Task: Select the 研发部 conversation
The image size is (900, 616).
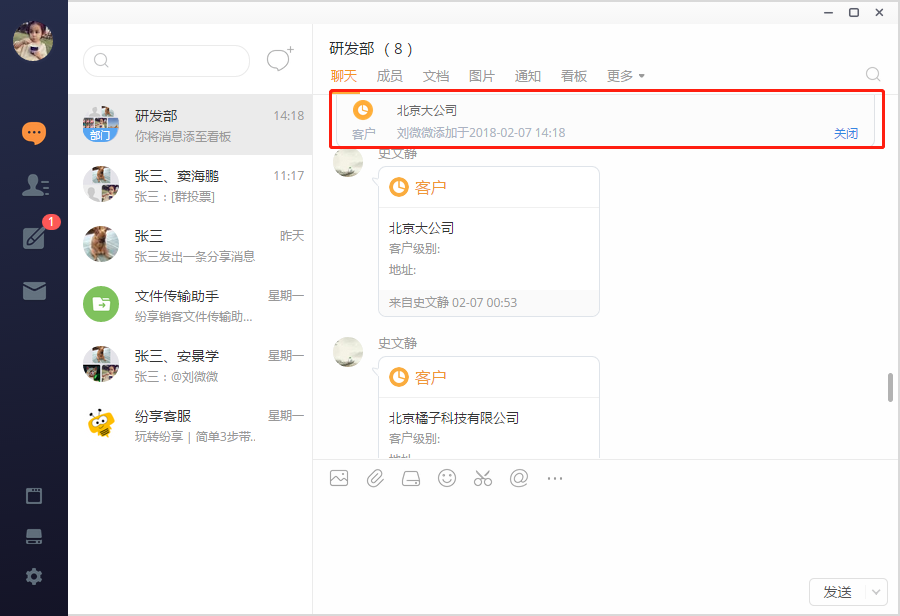Action: point(191,125)
